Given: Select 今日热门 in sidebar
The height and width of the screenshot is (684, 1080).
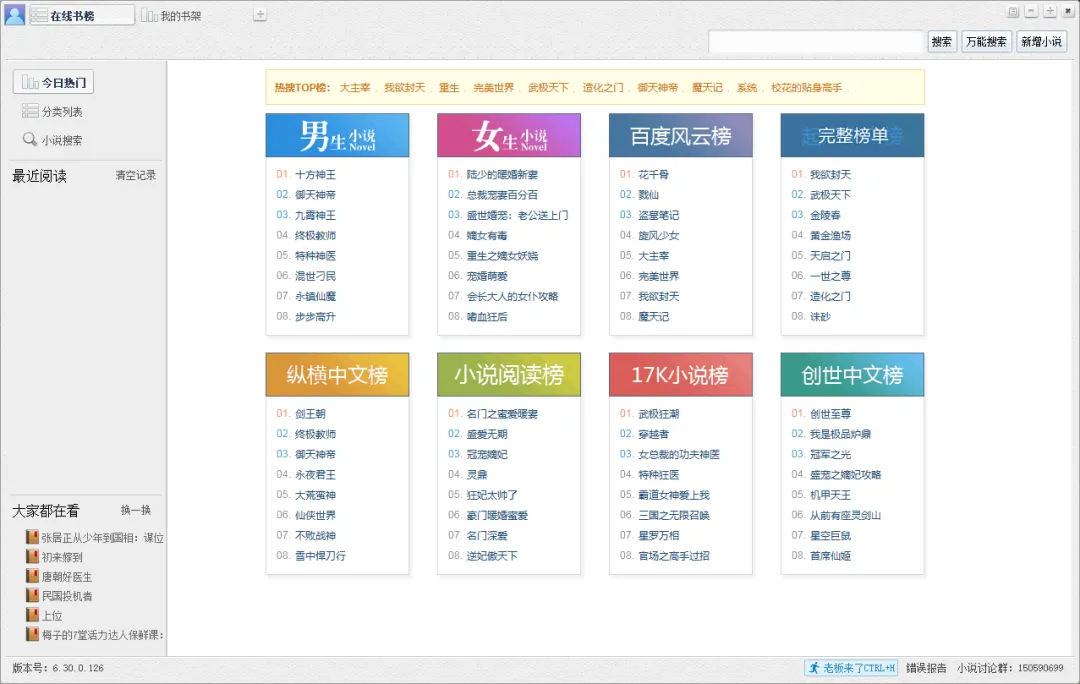Looking at the screenshot, I should pos(53,83).
